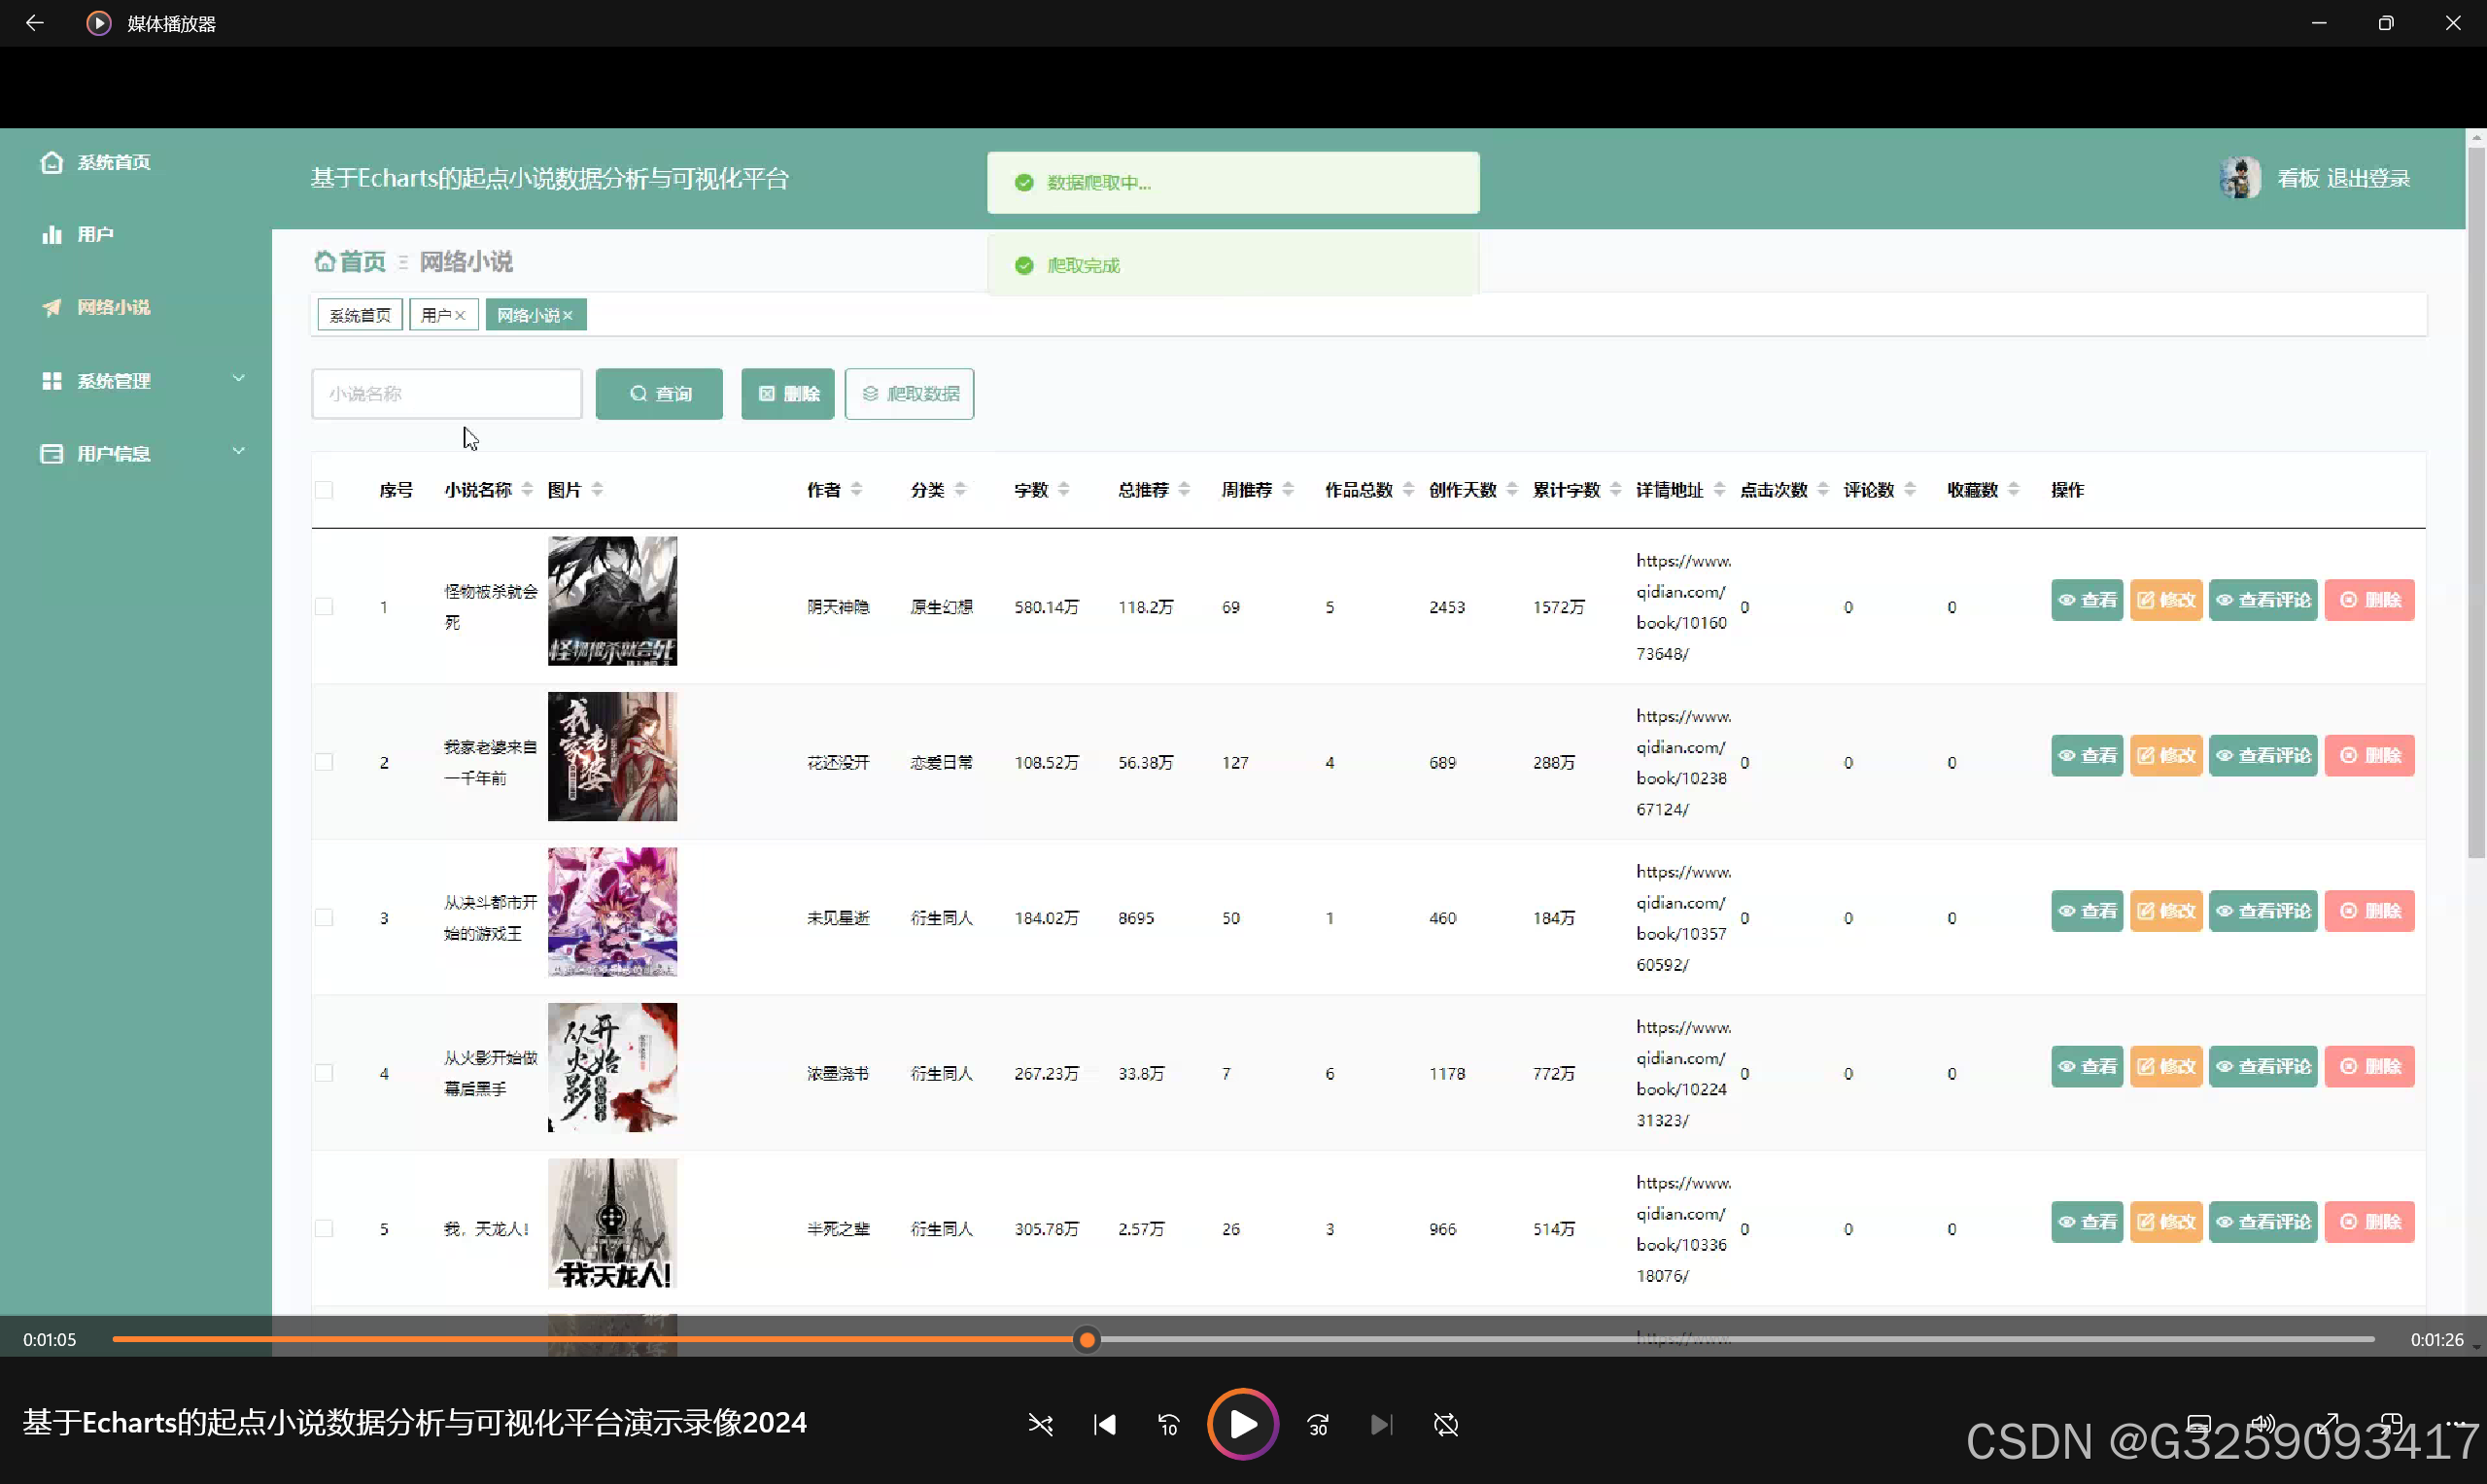Click the 爬取数据 button
The height and width of the screenshot is (1484, 2487).
tap(909, 394)
